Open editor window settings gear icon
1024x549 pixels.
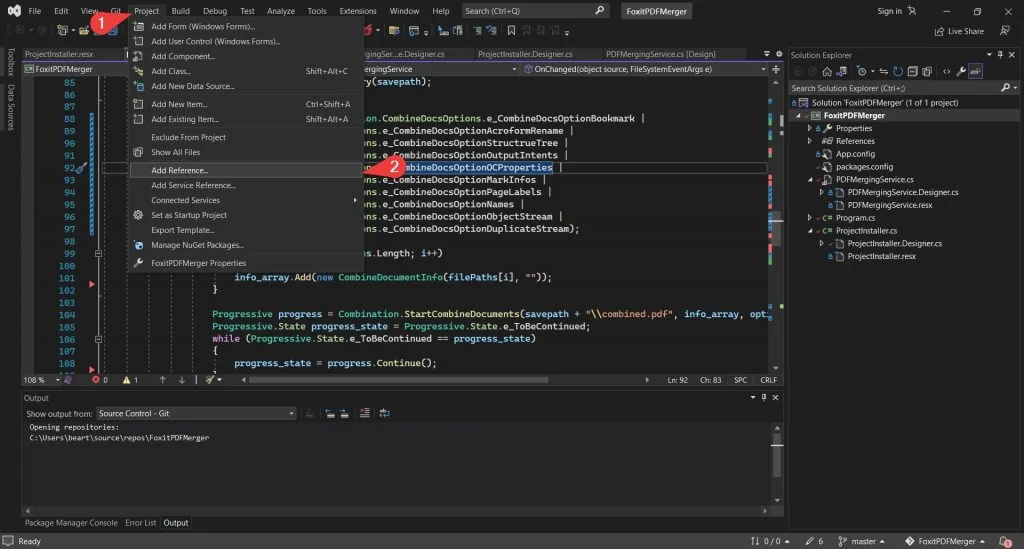(x=778, y=54)
